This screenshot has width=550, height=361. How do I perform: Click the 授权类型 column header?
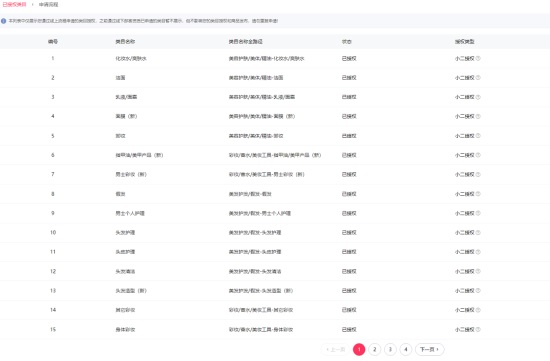coord(464,41)
